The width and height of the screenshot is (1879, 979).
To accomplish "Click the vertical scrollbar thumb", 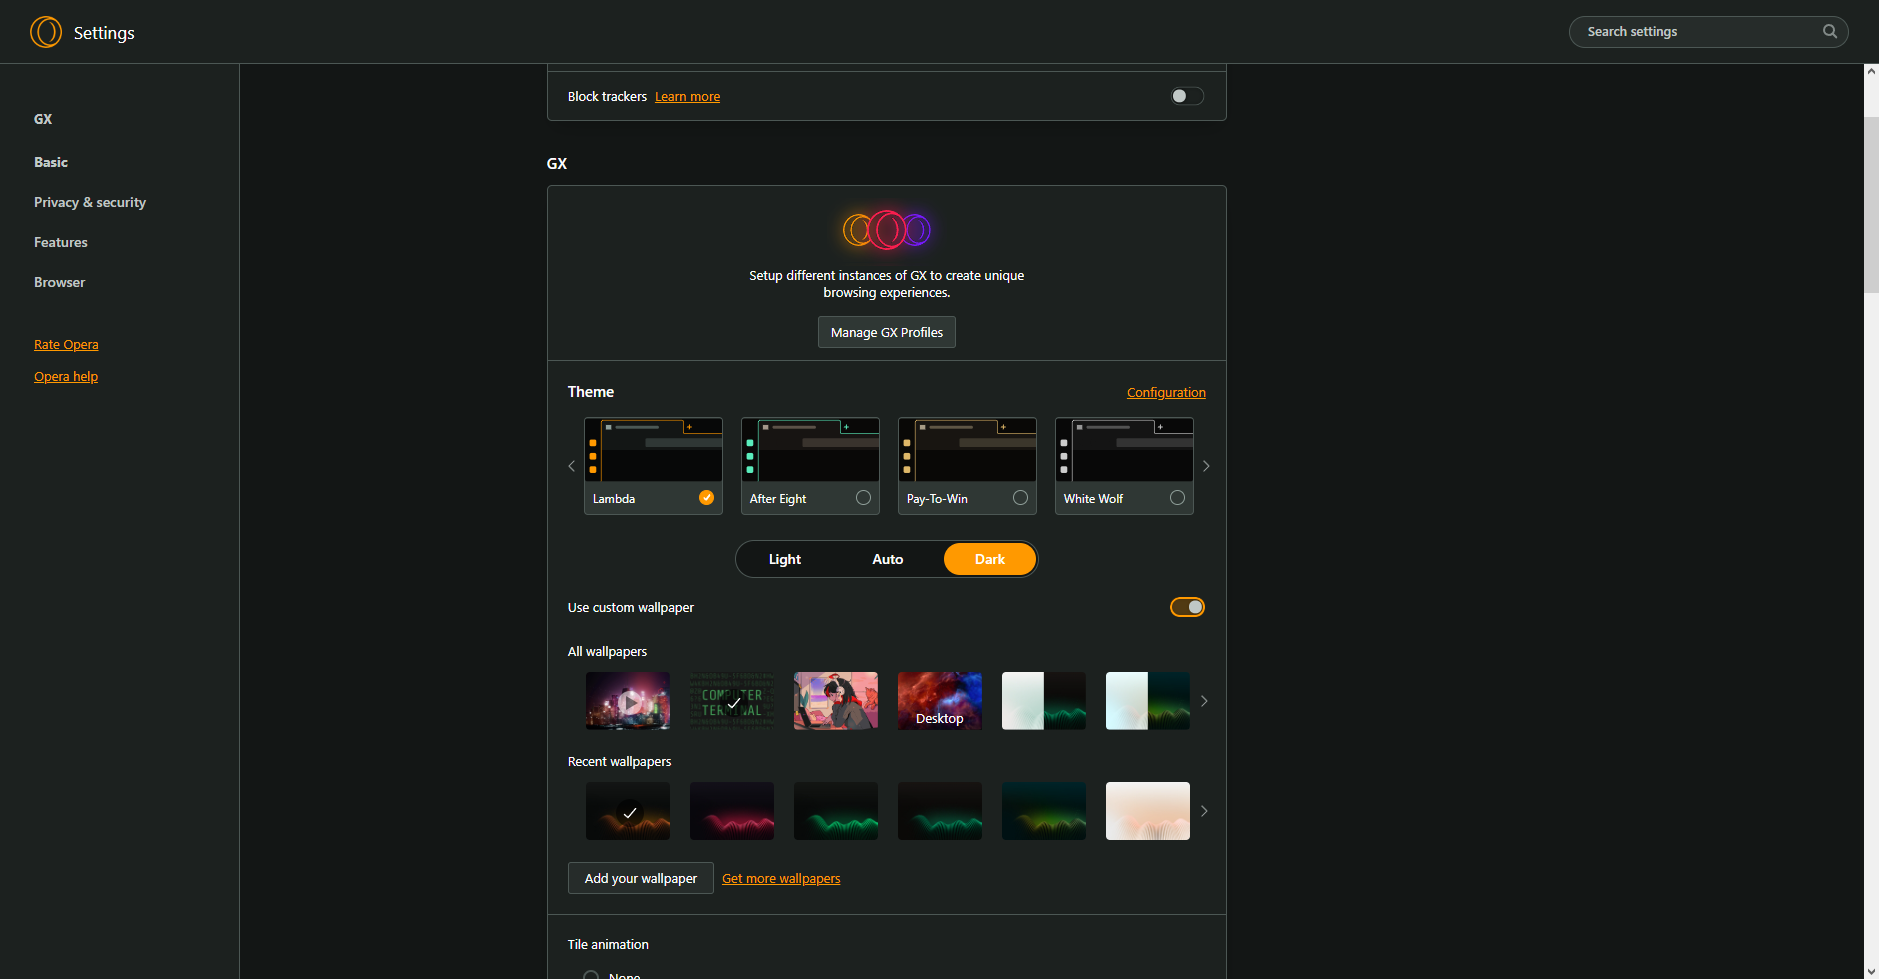I will (1871, 205).
